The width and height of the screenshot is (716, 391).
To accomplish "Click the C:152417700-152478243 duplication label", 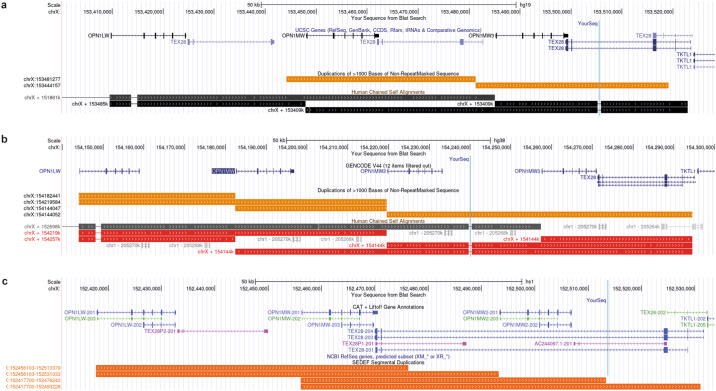I will point(33,380).
